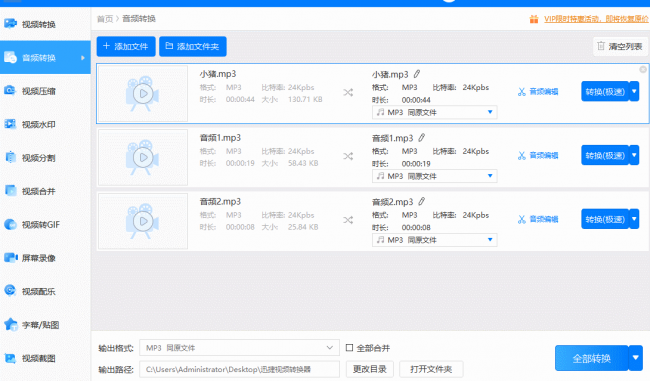Open the VIP限时特惠活动 promo link

(x=596, y=19)
